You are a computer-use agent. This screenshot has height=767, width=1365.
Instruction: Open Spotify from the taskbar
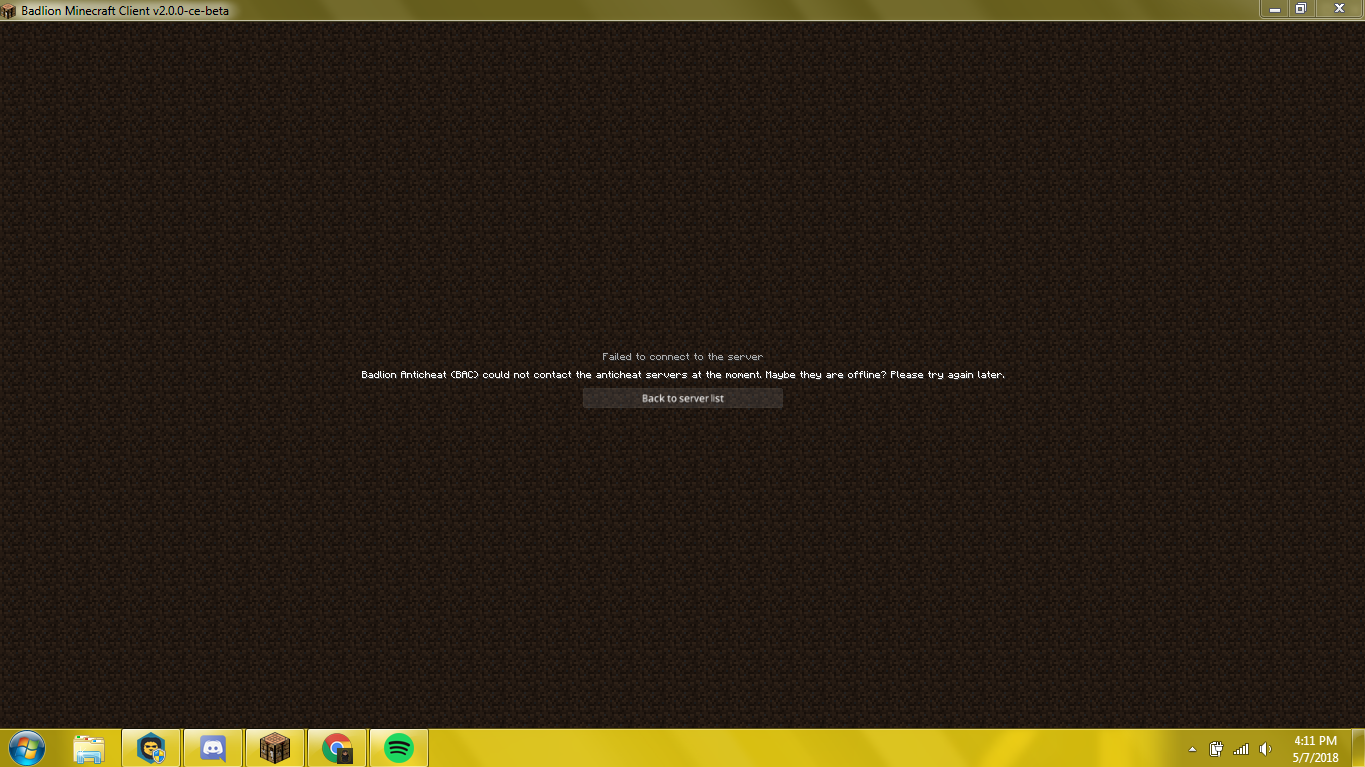click(399, 747)
